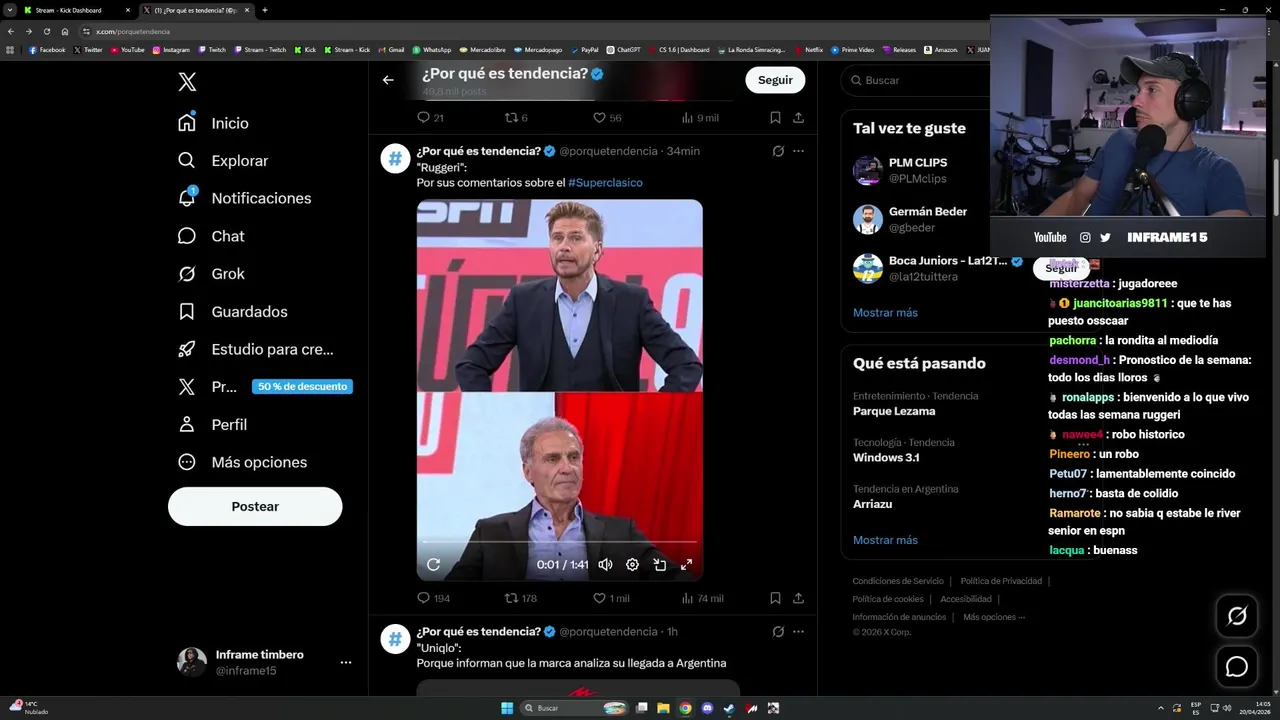1280x720 pixels.
Task: Open Más opciones in the sidebar
Action: pos(242,462)
